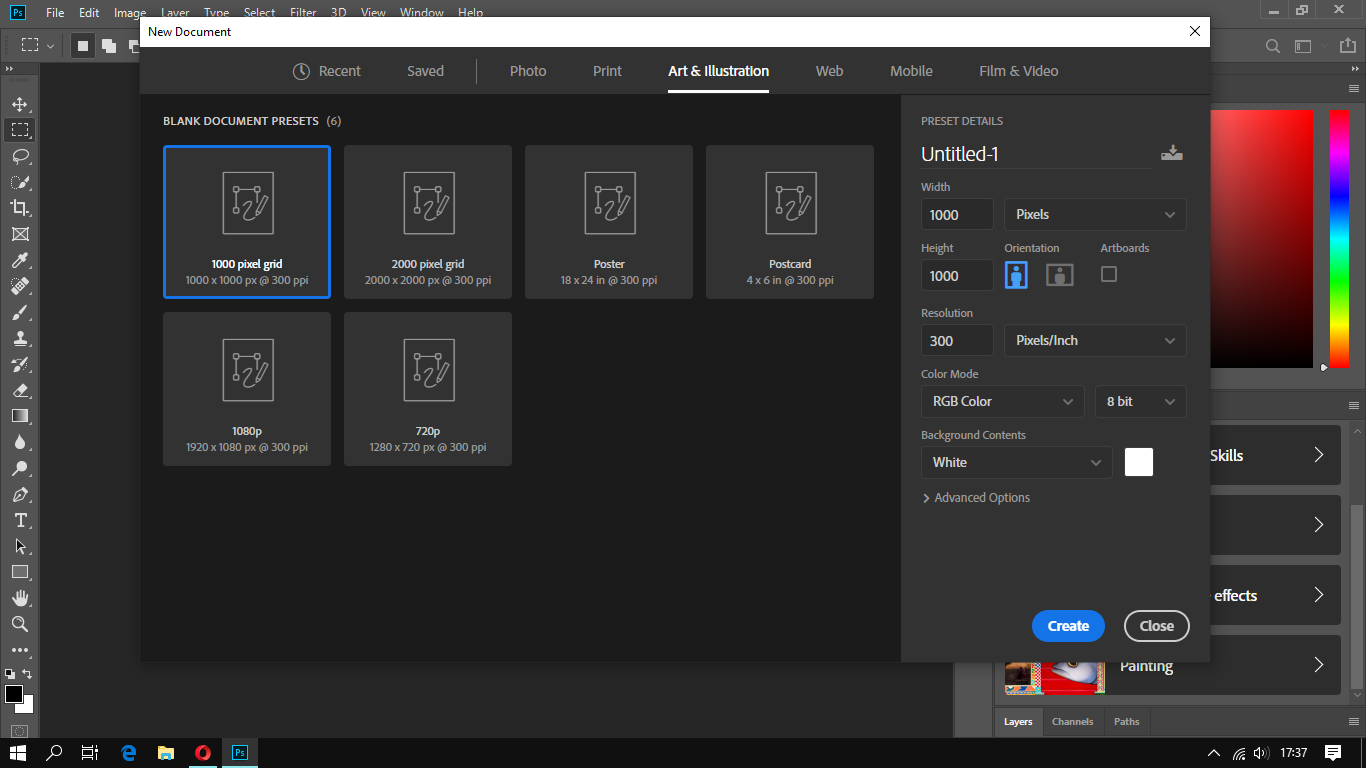Switch to the Film & Video tab
Screen dimensions: 1366x768
click(1018, 71)
